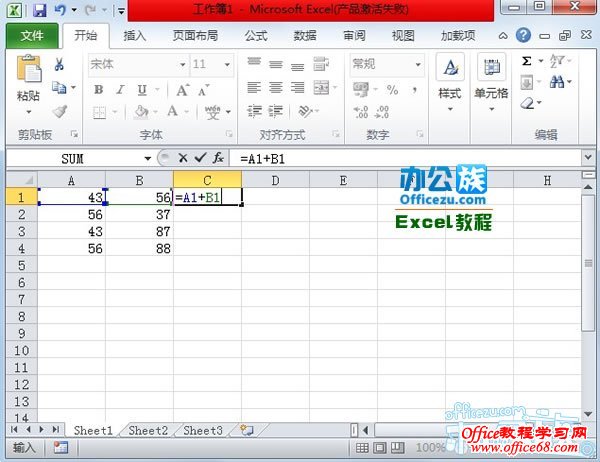Toggle Bold formatting
600x462 pixels.
tap(98, 90)
